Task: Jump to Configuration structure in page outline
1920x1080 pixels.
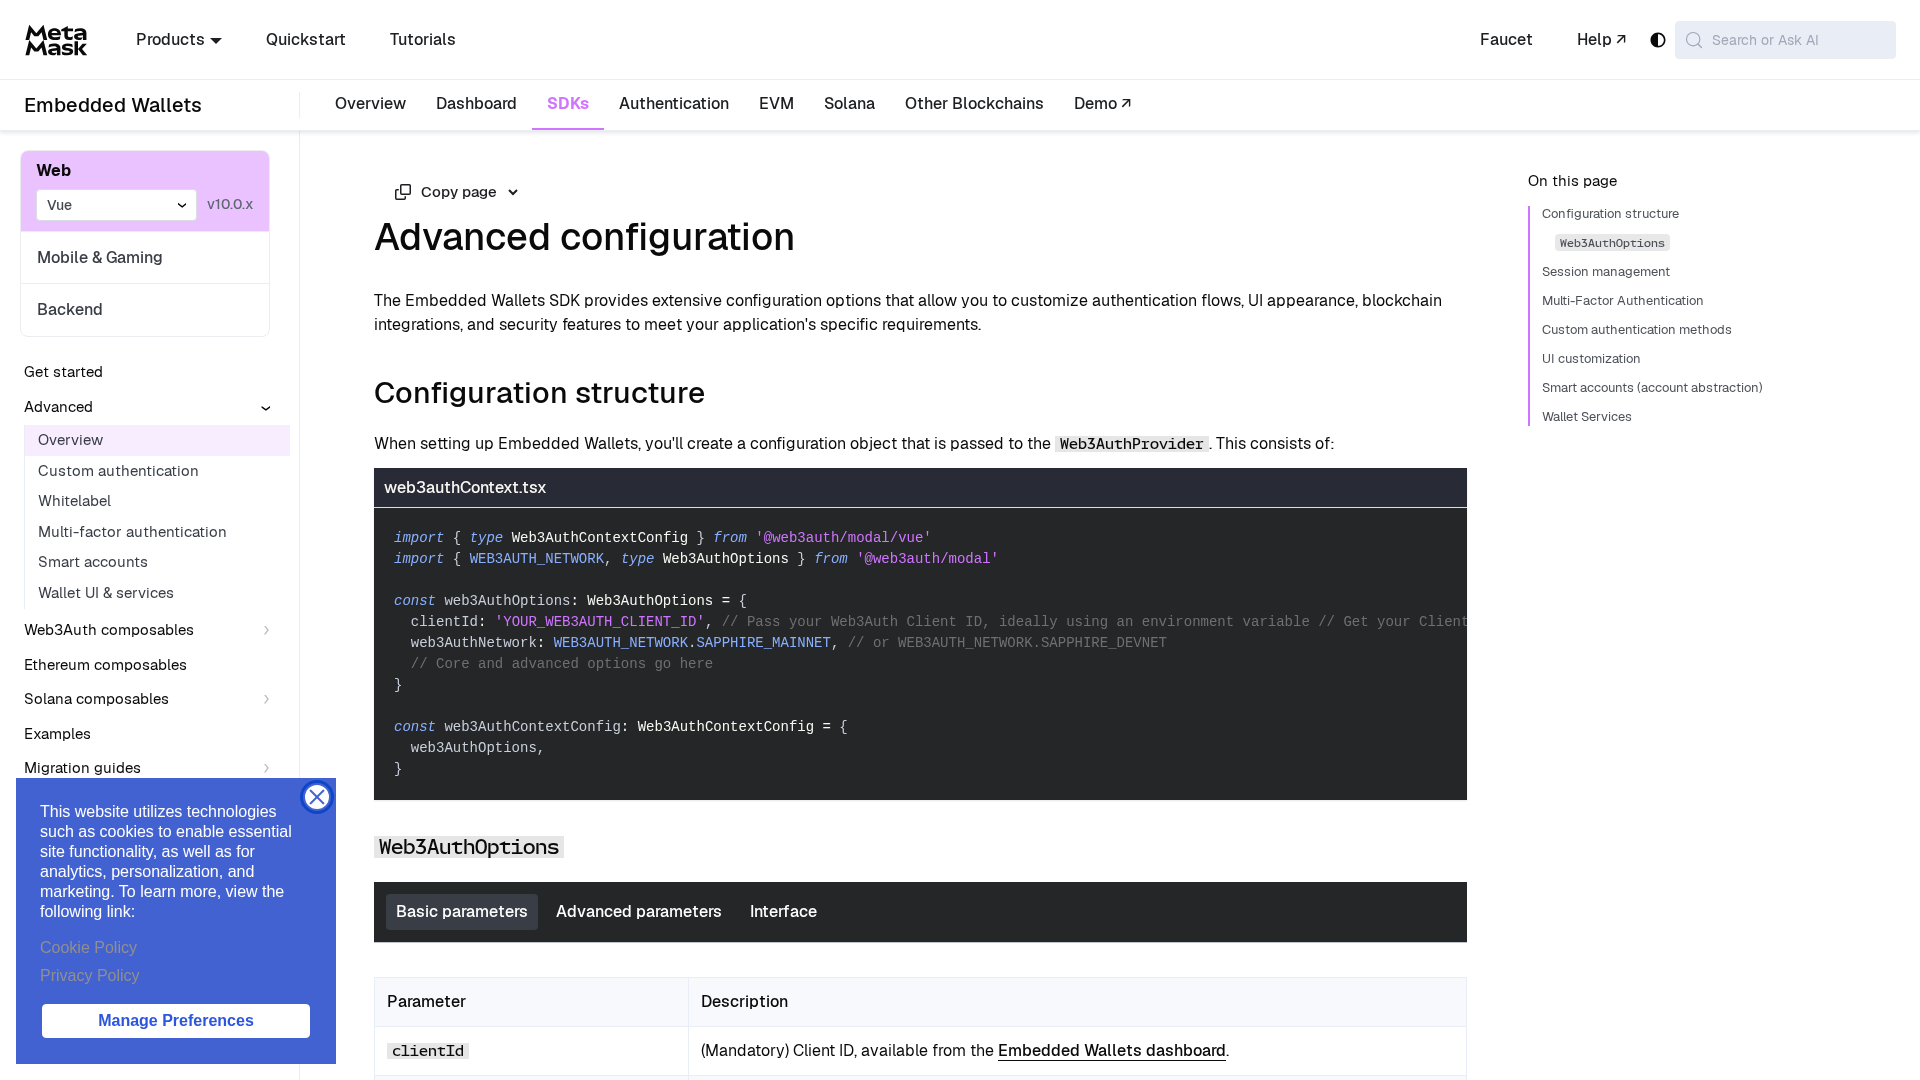Action: pos(1610,214)
